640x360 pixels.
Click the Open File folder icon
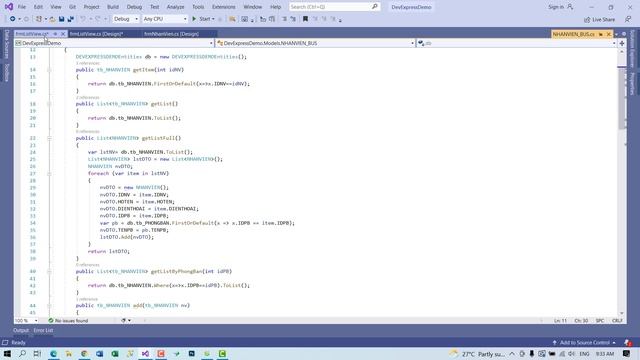point(52,19)
